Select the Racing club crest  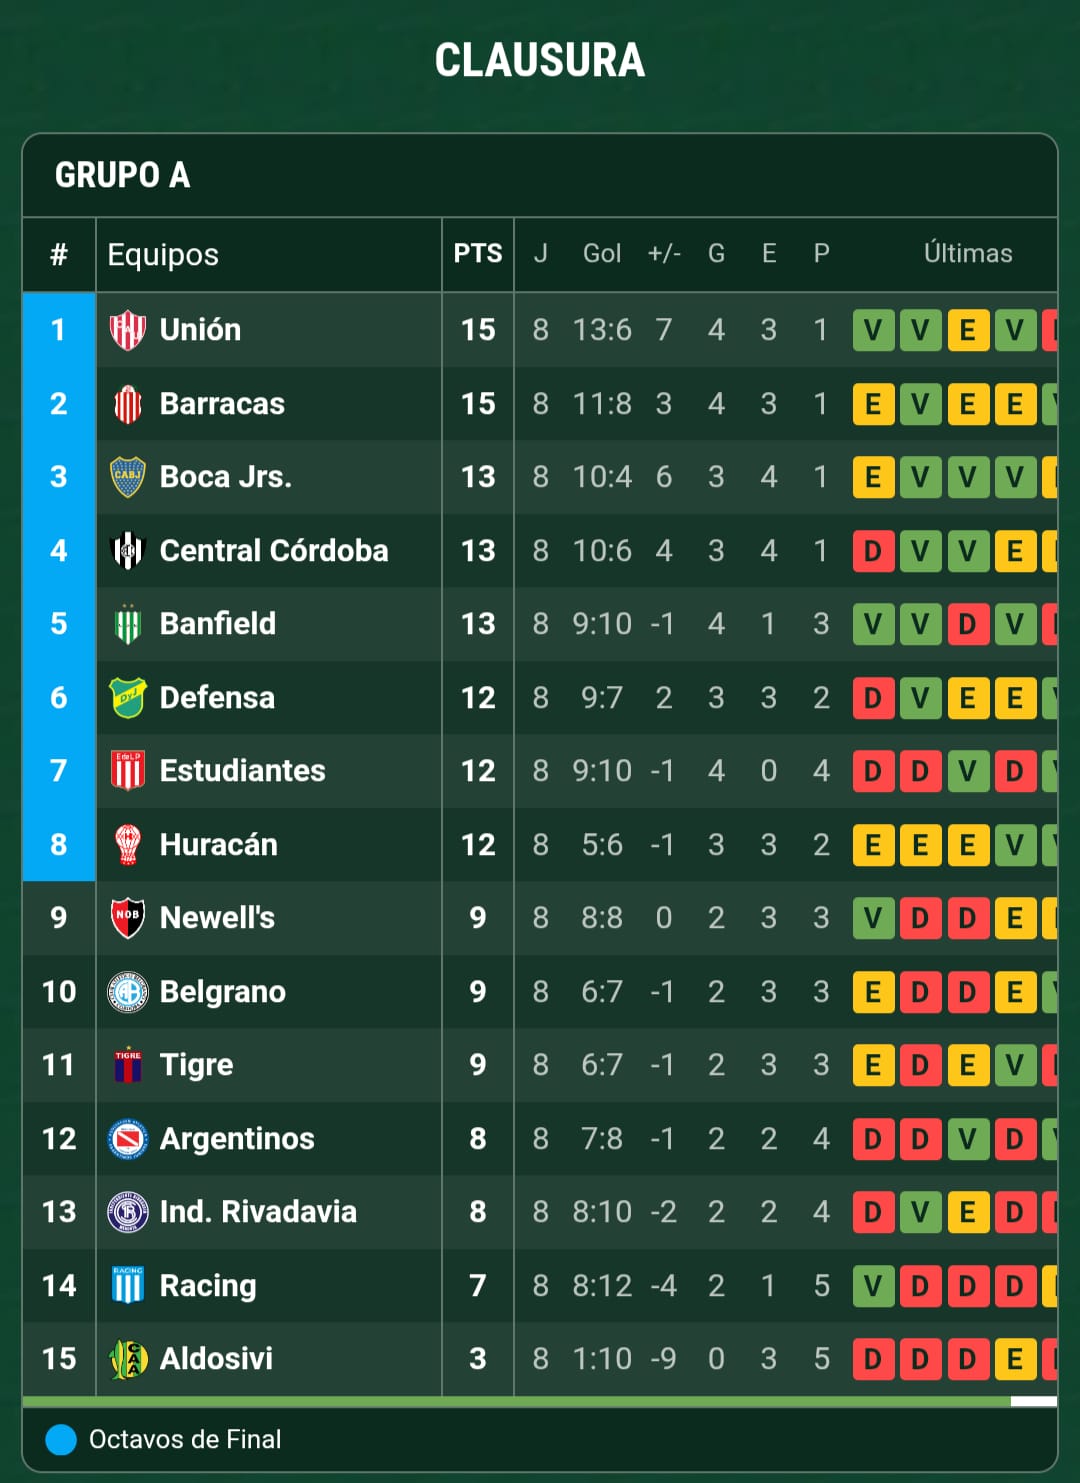click(x=127, y=1286)
